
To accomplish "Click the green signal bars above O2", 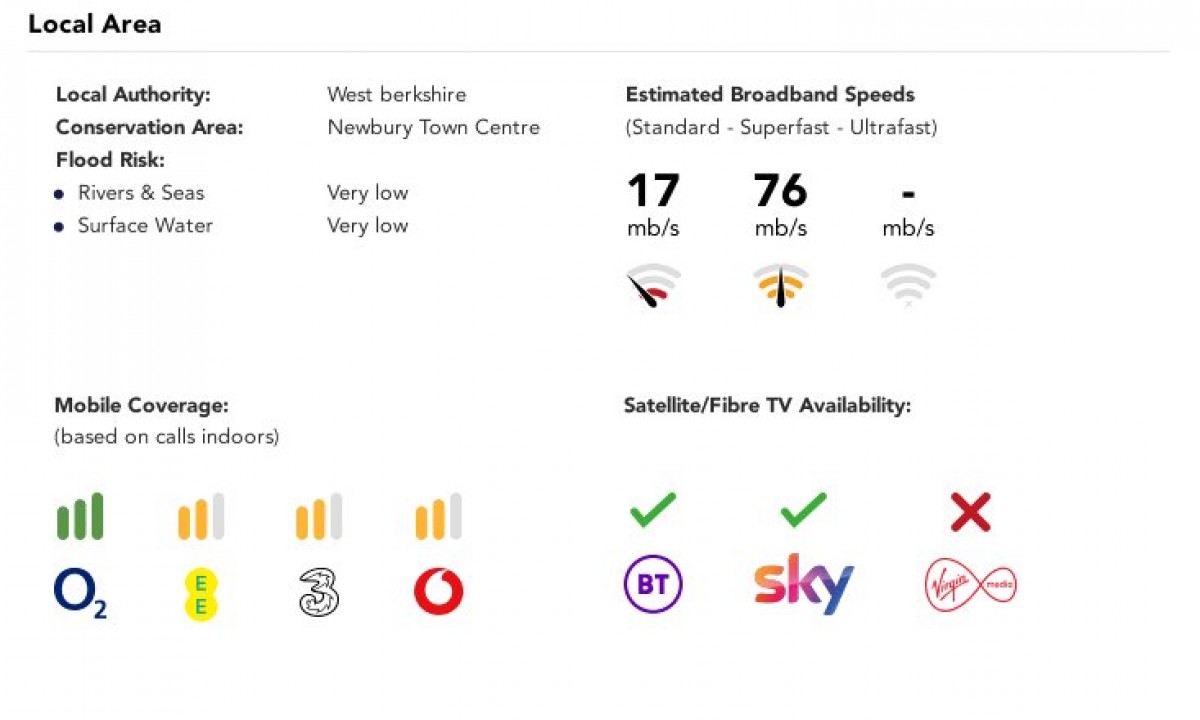I will click(x=80, y=516).
